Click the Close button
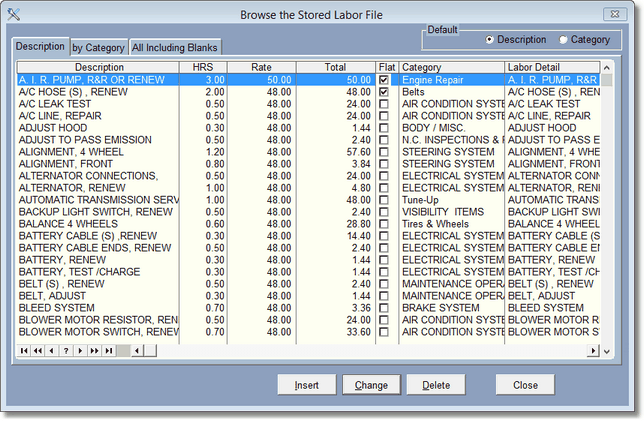Image resolution: width=644 pixels, height=421 pixels. (x=525, y=385)
